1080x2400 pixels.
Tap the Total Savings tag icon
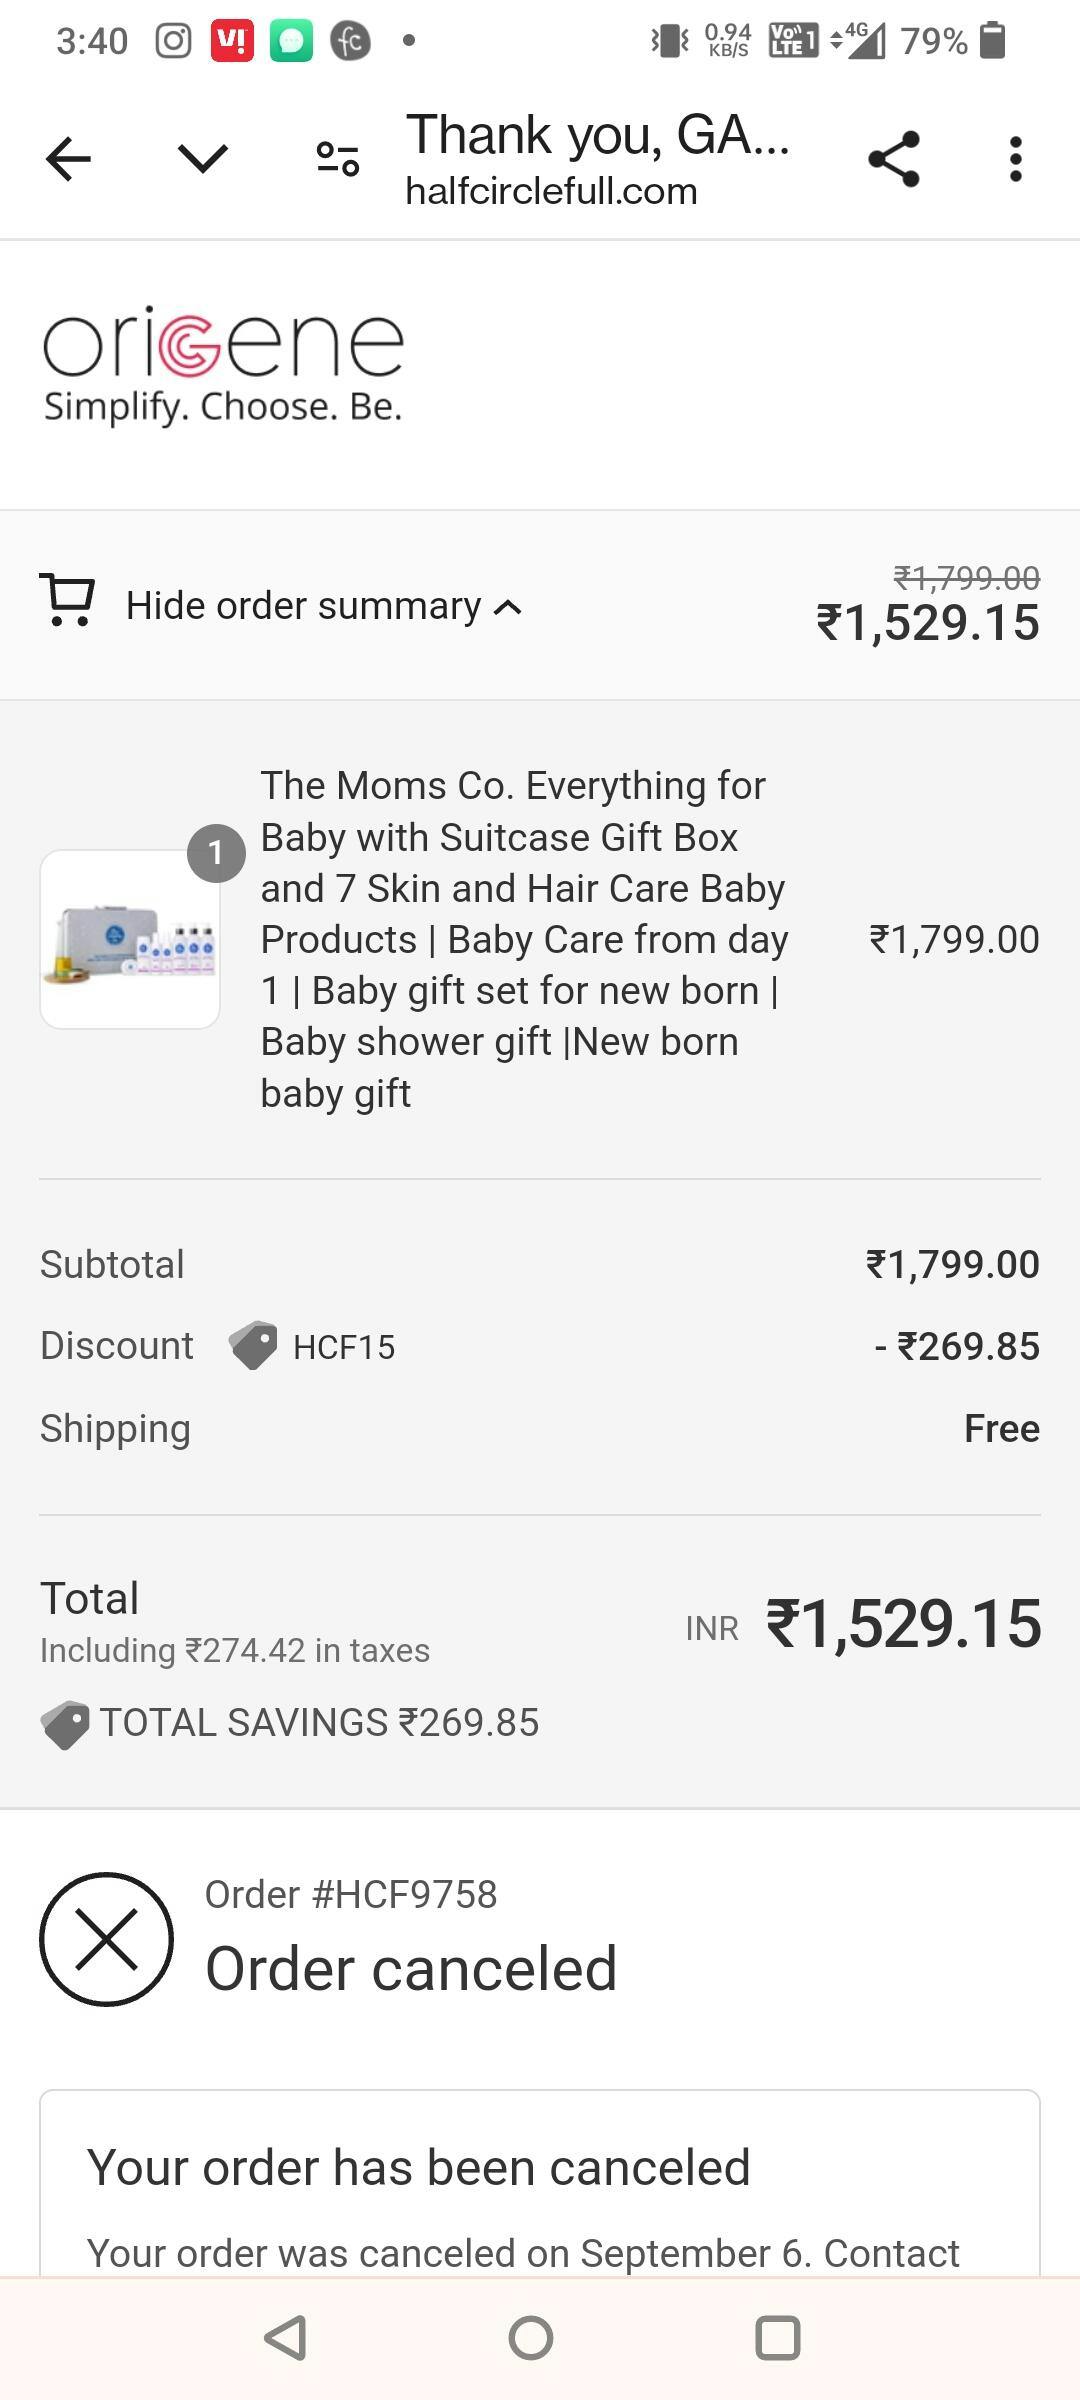click(x=65, y=1724)
